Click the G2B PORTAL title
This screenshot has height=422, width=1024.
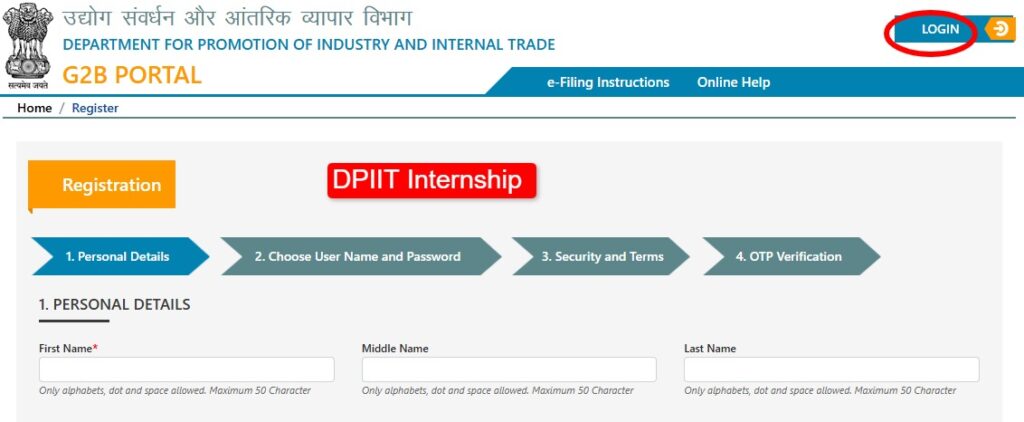[x=132, y=75]
